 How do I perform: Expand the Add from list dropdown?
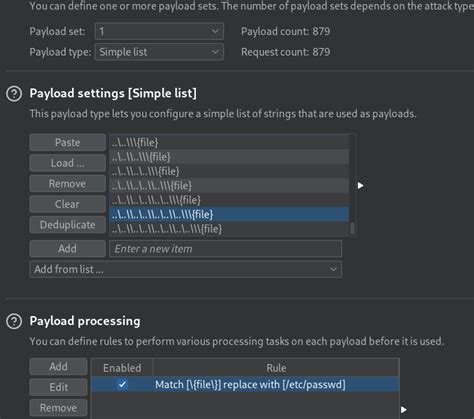pyautogui.click(x=186, y=269)
